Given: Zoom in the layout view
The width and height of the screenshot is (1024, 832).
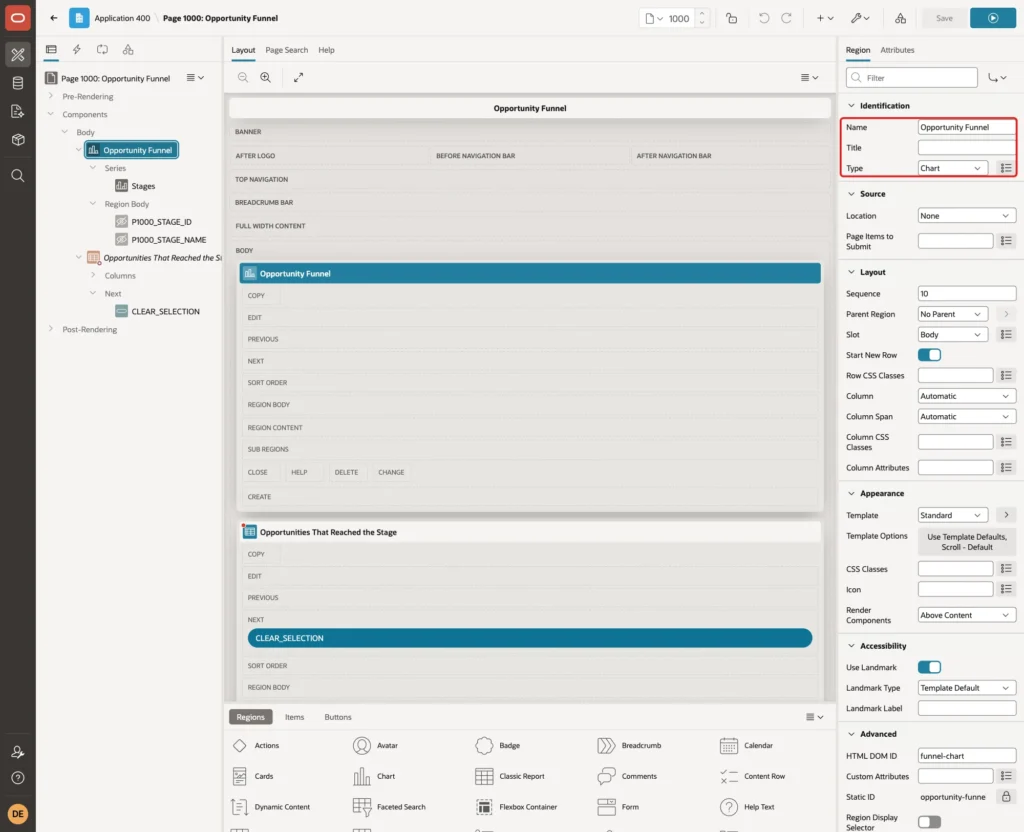Looking at the screenshot, I should (266, 78).
